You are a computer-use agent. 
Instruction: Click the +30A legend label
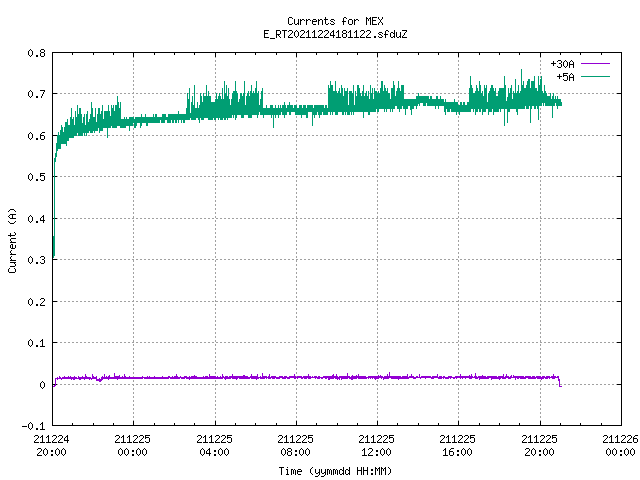[x=562, y=64]
